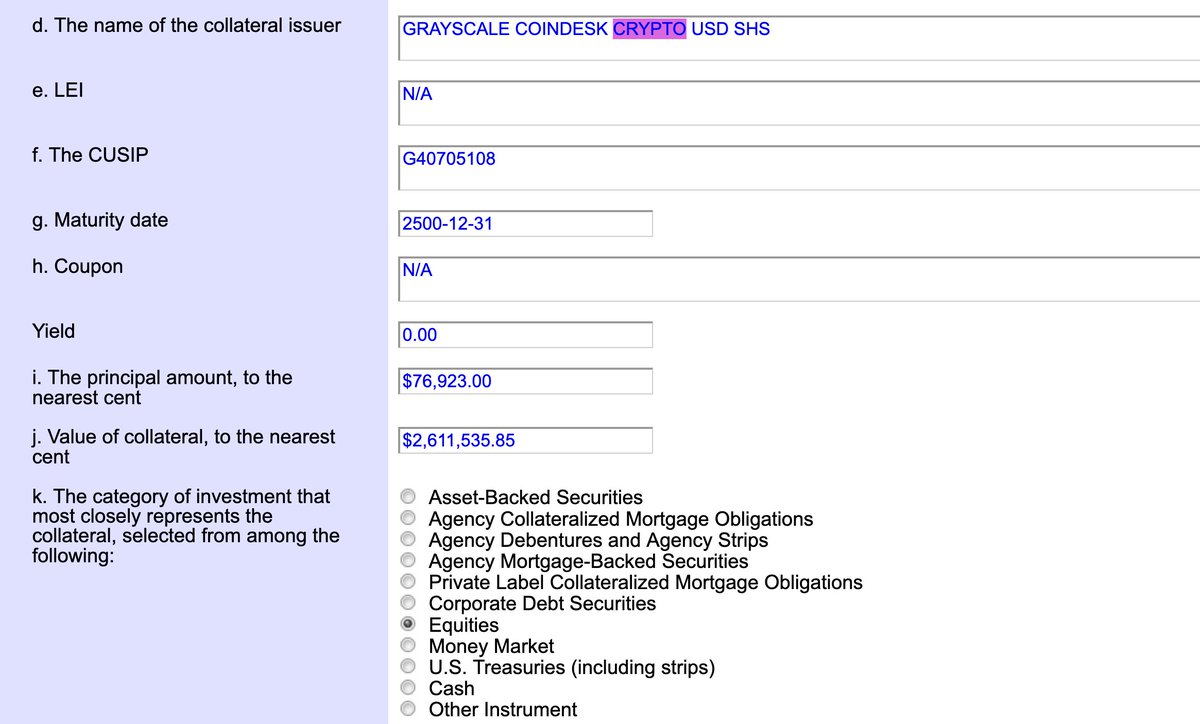Click the 'h. Coupon' label
Viewport: 1200px width, 724px height.
pos(77,267)
